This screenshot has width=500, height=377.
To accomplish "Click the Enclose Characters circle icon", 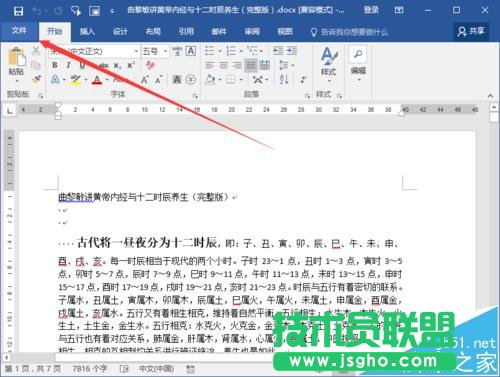I will pos(191,80).
